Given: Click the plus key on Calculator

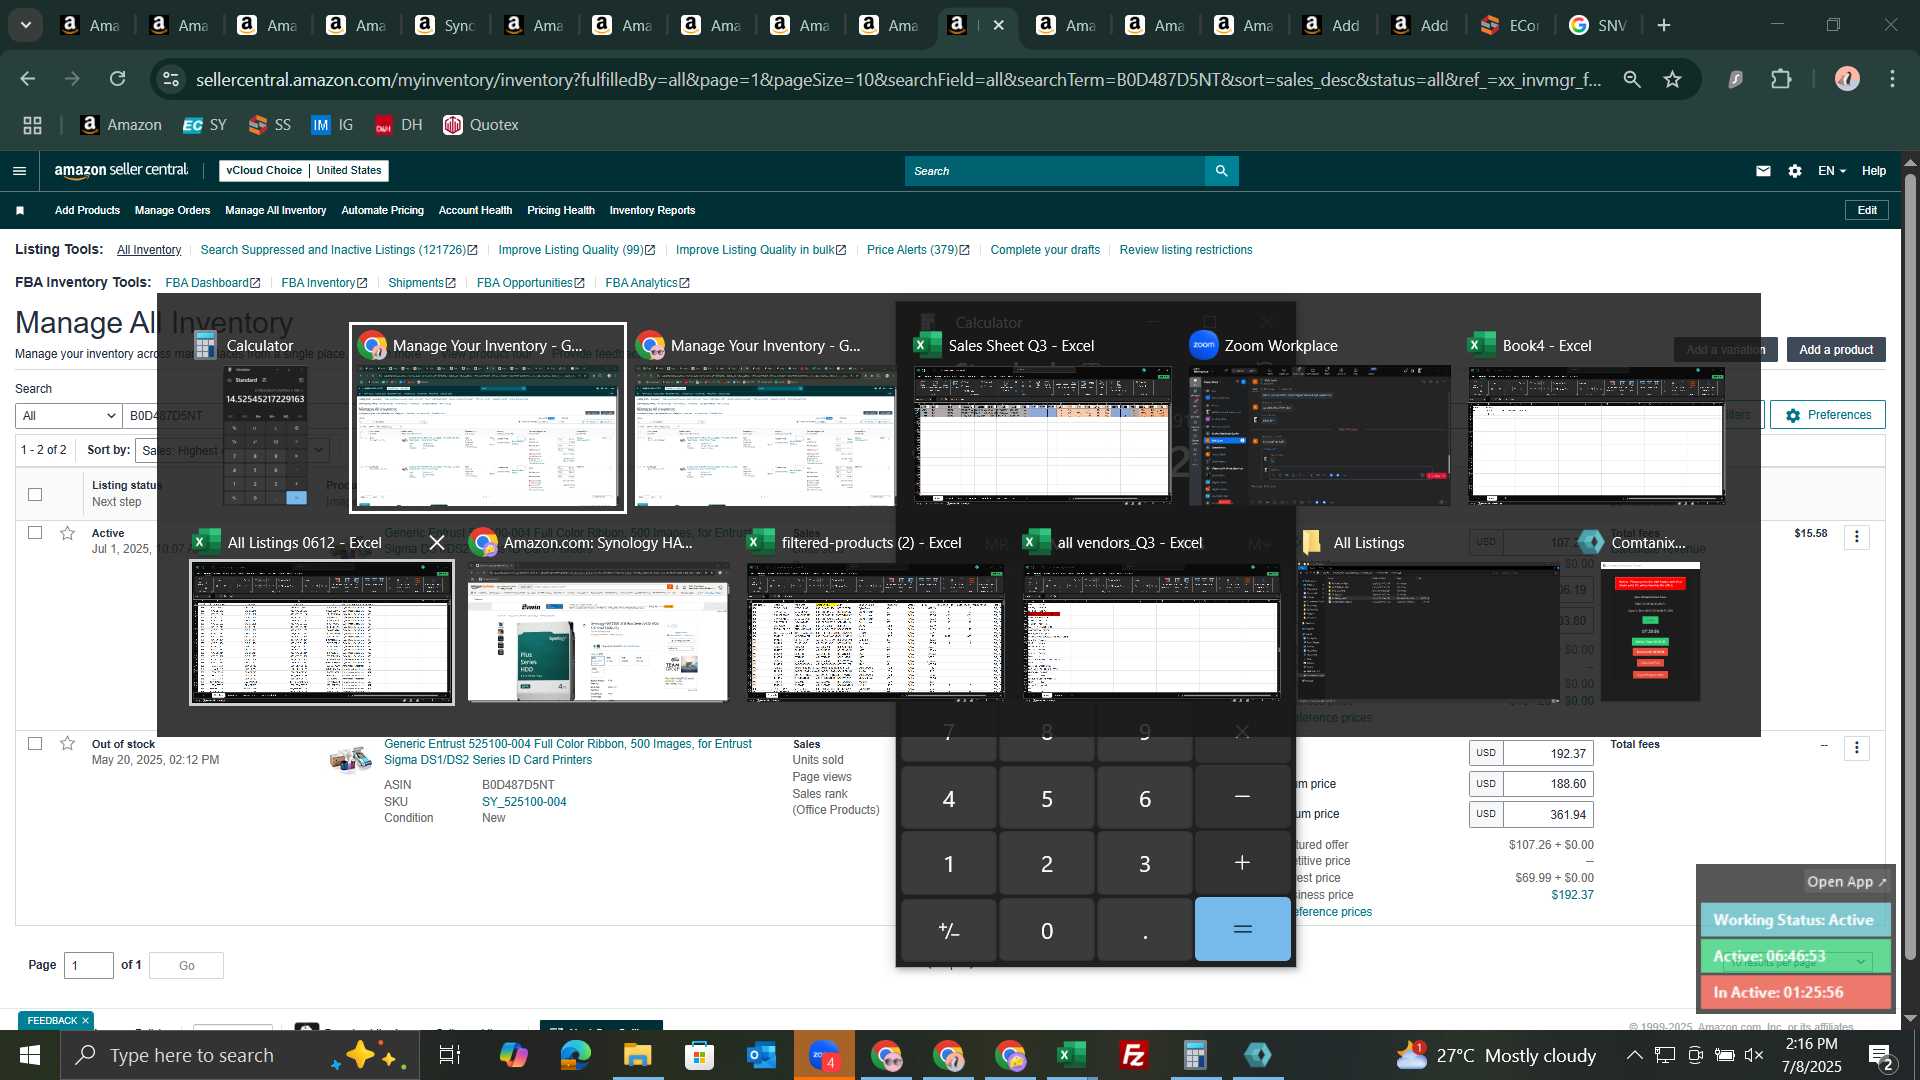Looking at the screenshot, I should click(1243, 864).
